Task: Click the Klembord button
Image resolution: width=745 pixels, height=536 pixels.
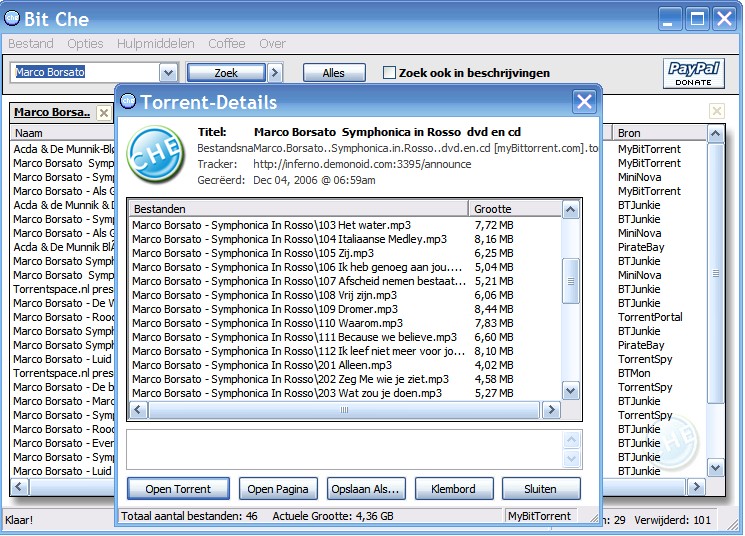Action: click(453, 489)
